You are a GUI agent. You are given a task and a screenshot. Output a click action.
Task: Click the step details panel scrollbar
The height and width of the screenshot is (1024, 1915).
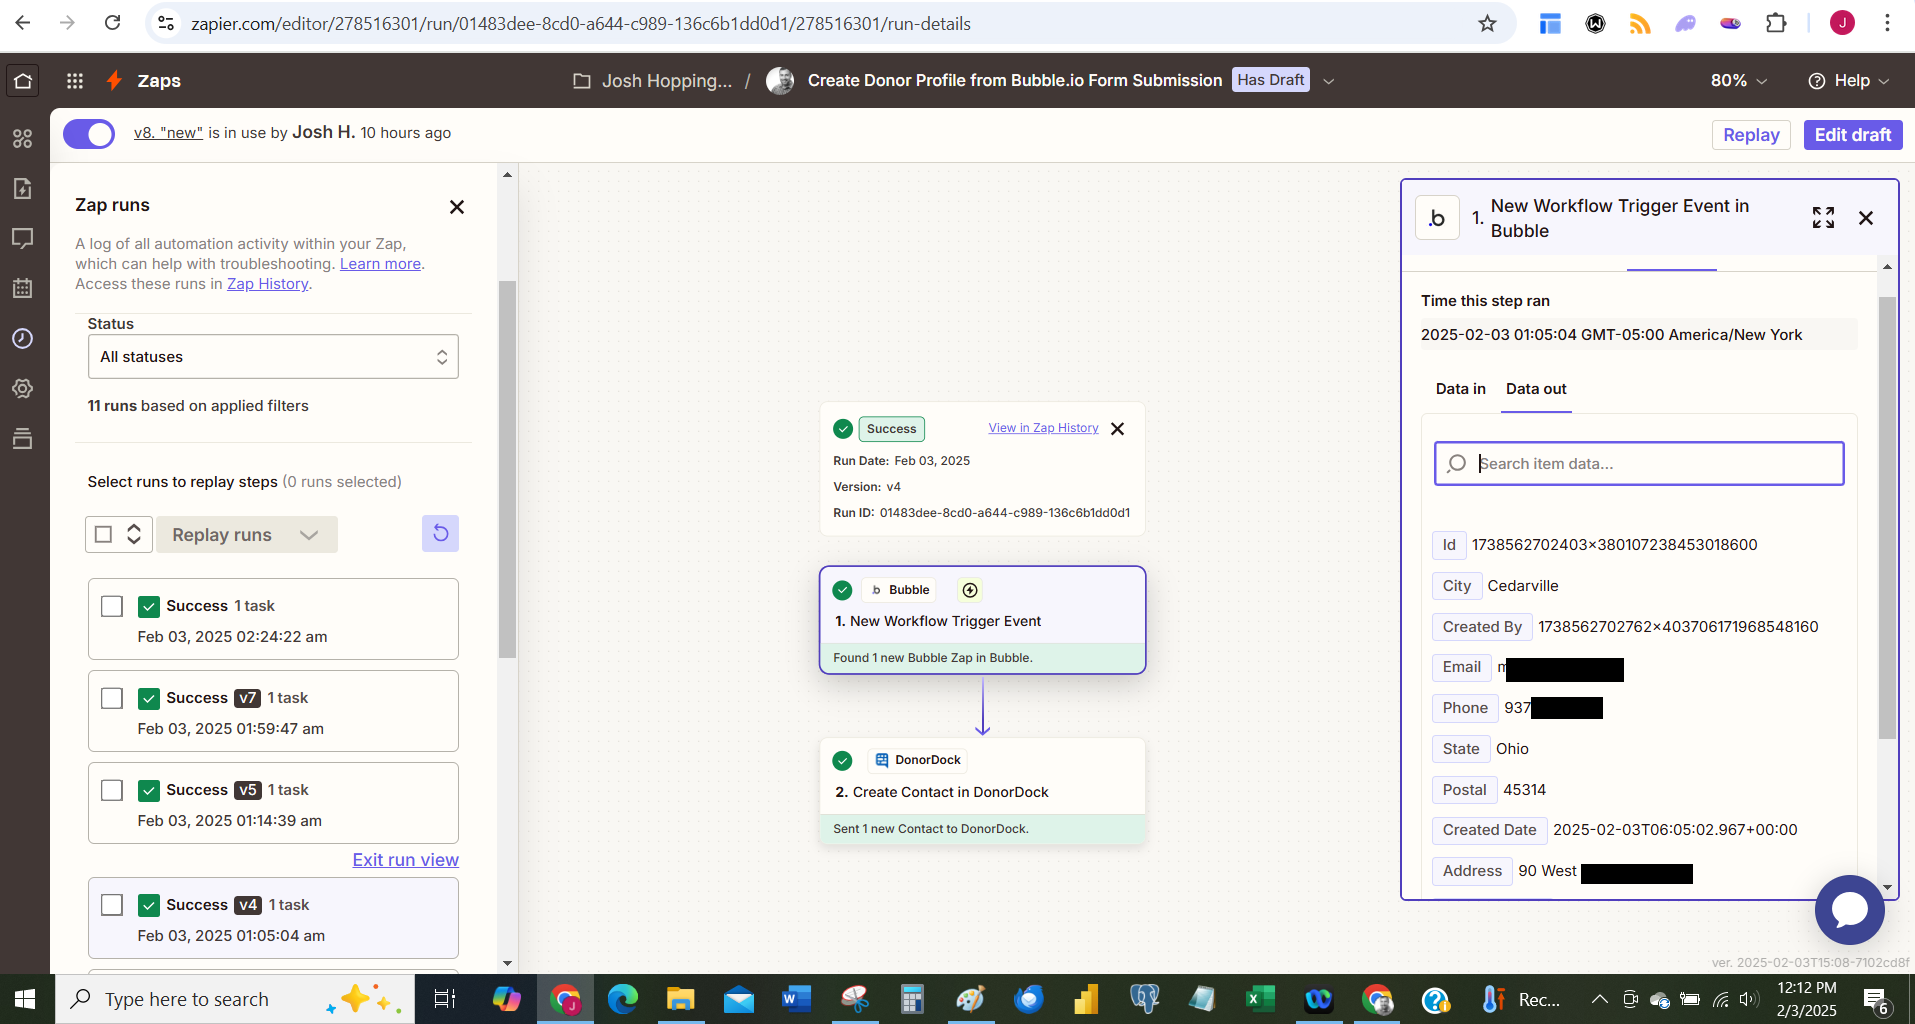tap(1887, 518)
